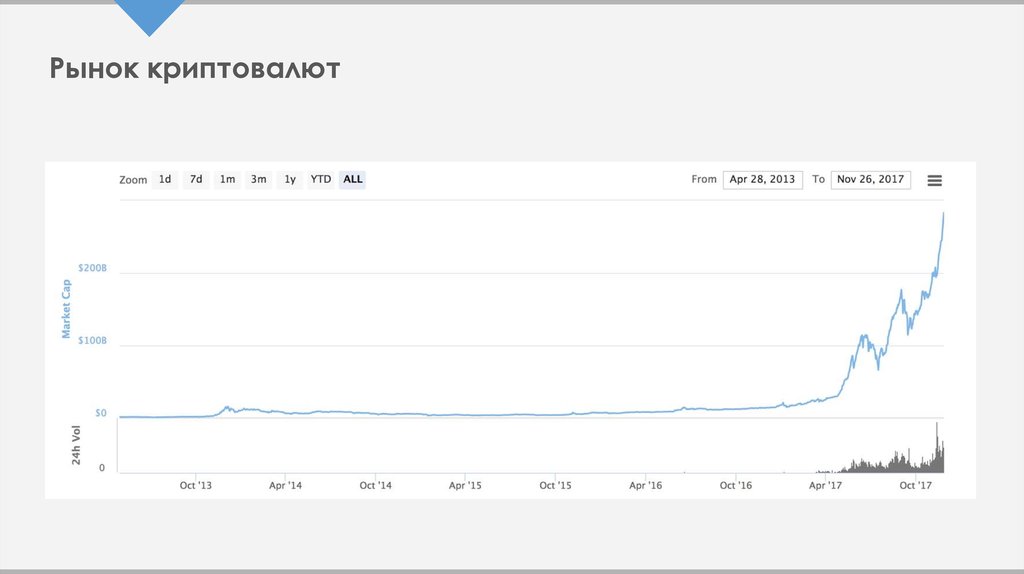Click the Oct '17 x-axis label
The image size is (1024, 574).
[x=915, y=485]
